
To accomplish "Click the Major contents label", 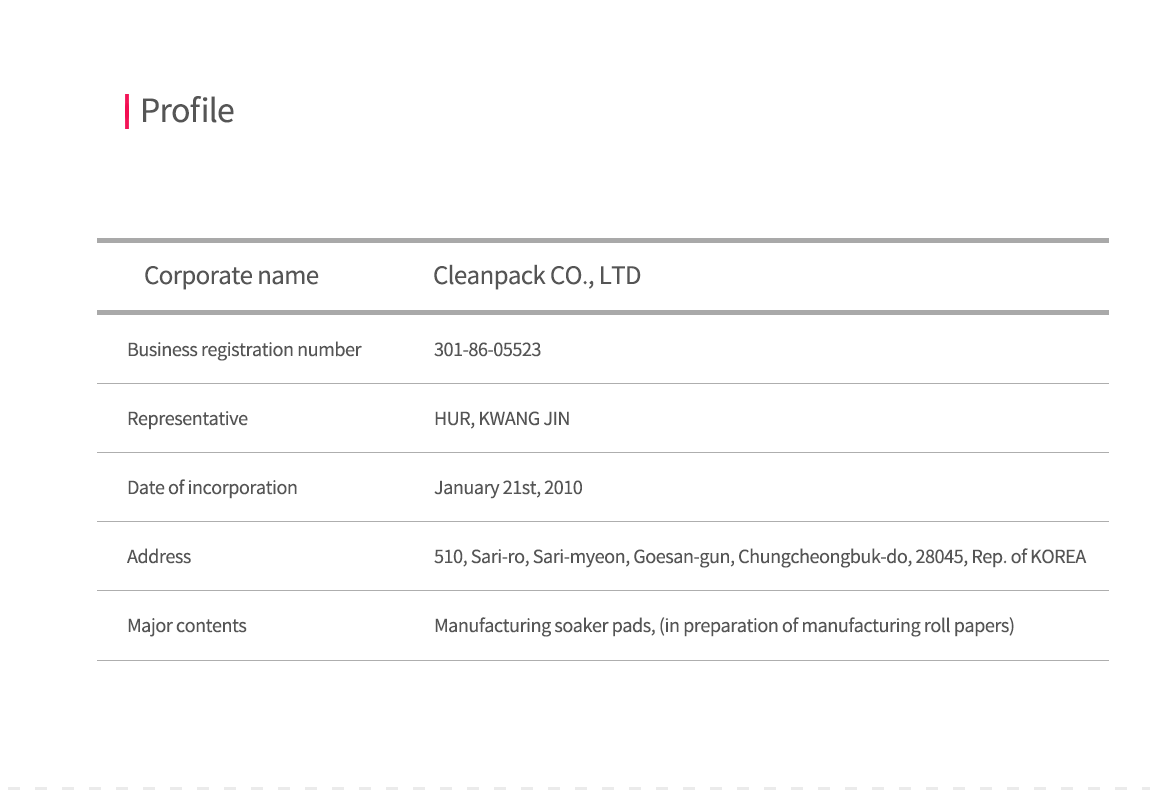I will (x=186, y=626).
